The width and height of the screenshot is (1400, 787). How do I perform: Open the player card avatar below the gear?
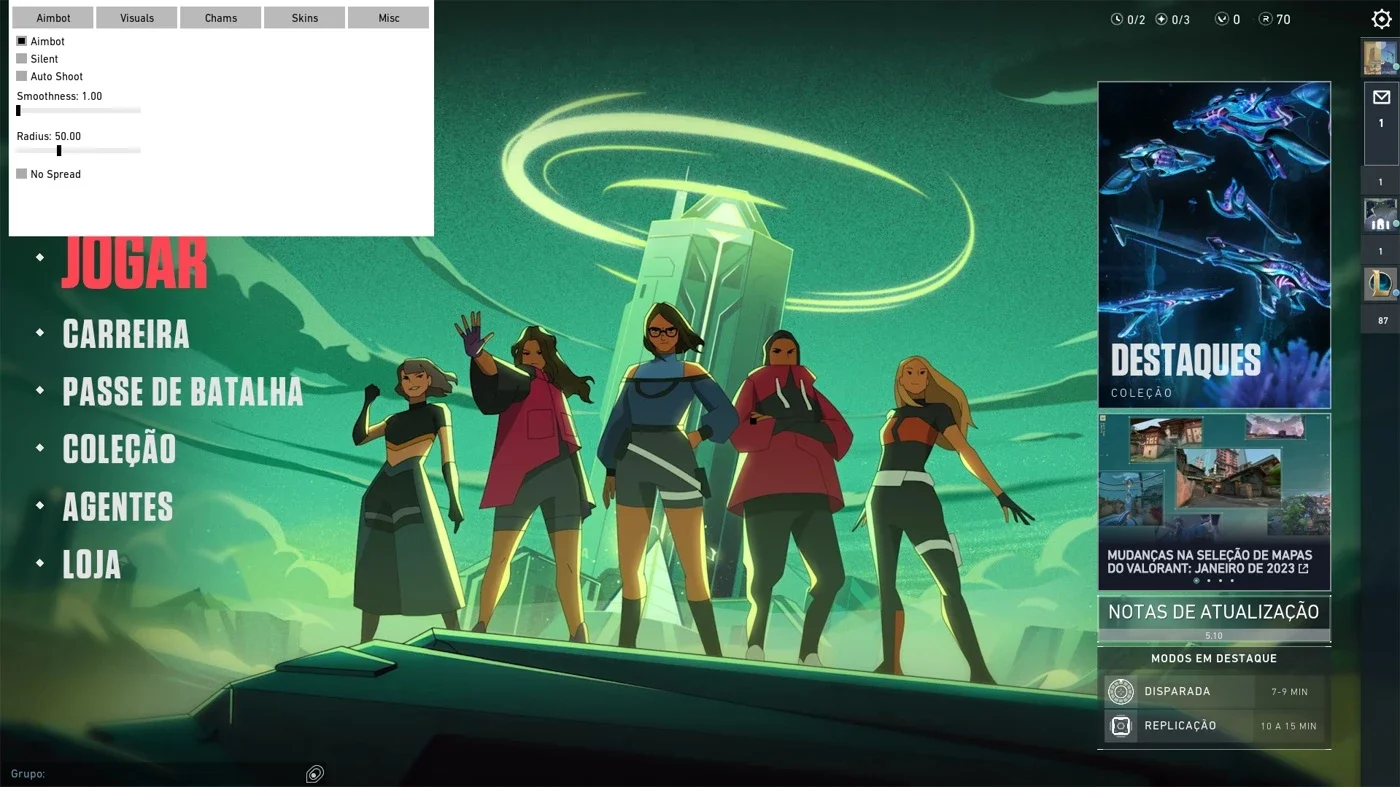(x=1381, y=58)
